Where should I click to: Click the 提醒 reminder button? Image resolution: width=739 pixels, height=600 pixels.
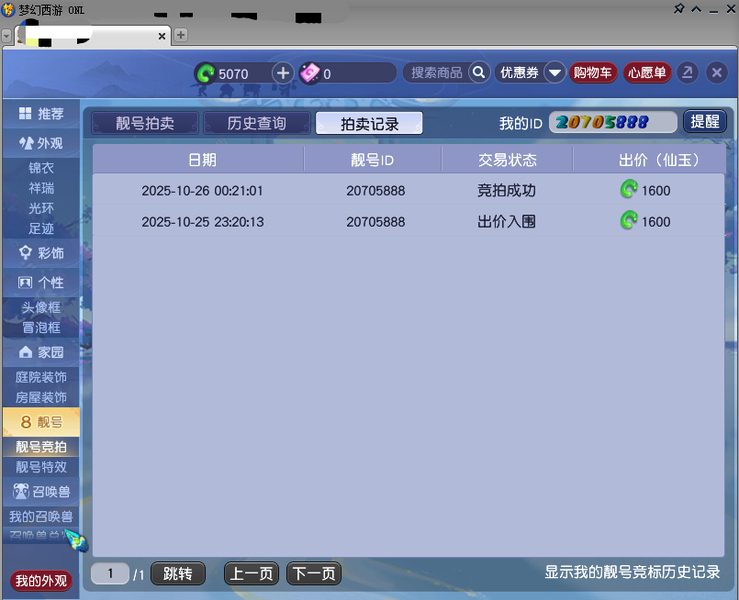(705, 122)
